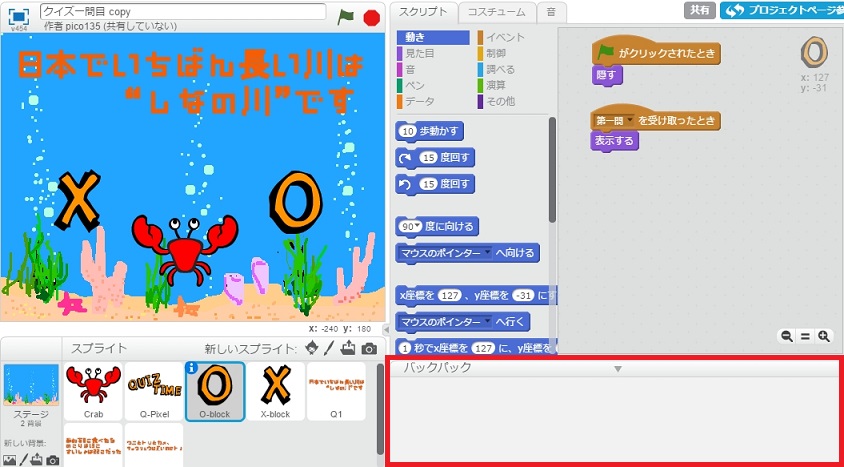Upload backdrop from file icon
The width and height of the screenshot is (844, 467).
pos(37,459)
